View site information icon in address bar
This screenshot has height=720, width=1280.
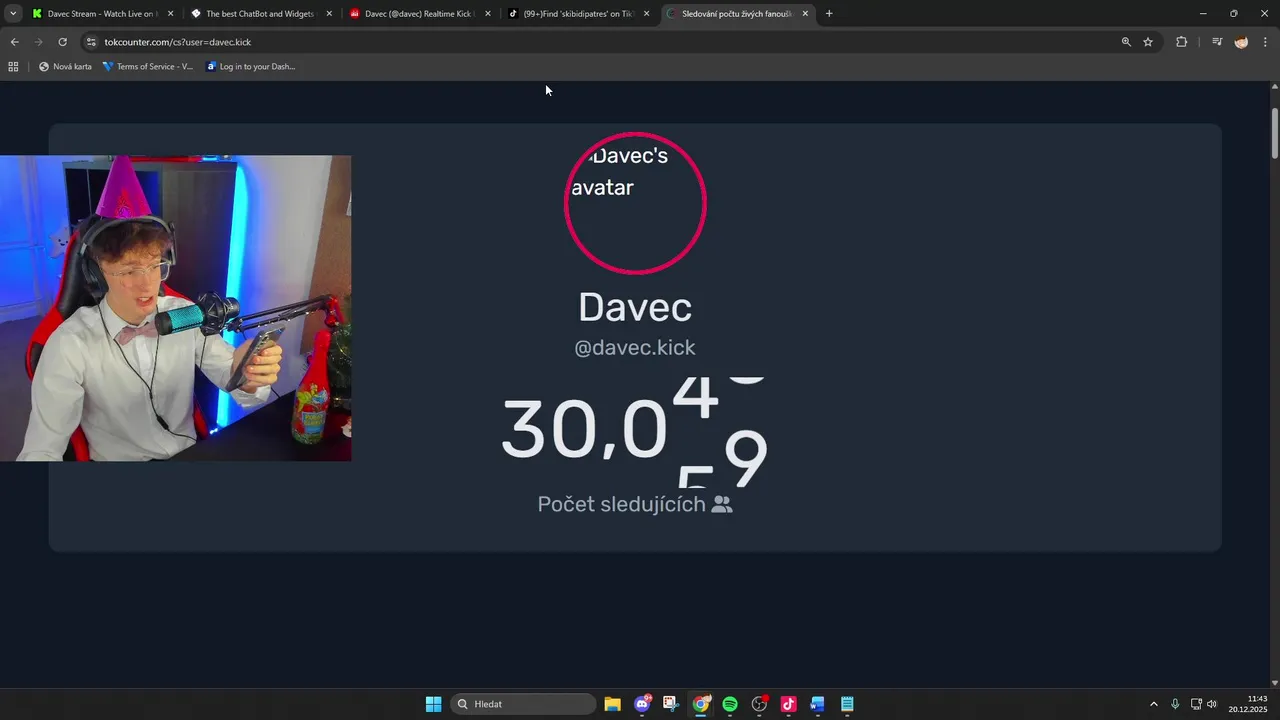[91, 42]
